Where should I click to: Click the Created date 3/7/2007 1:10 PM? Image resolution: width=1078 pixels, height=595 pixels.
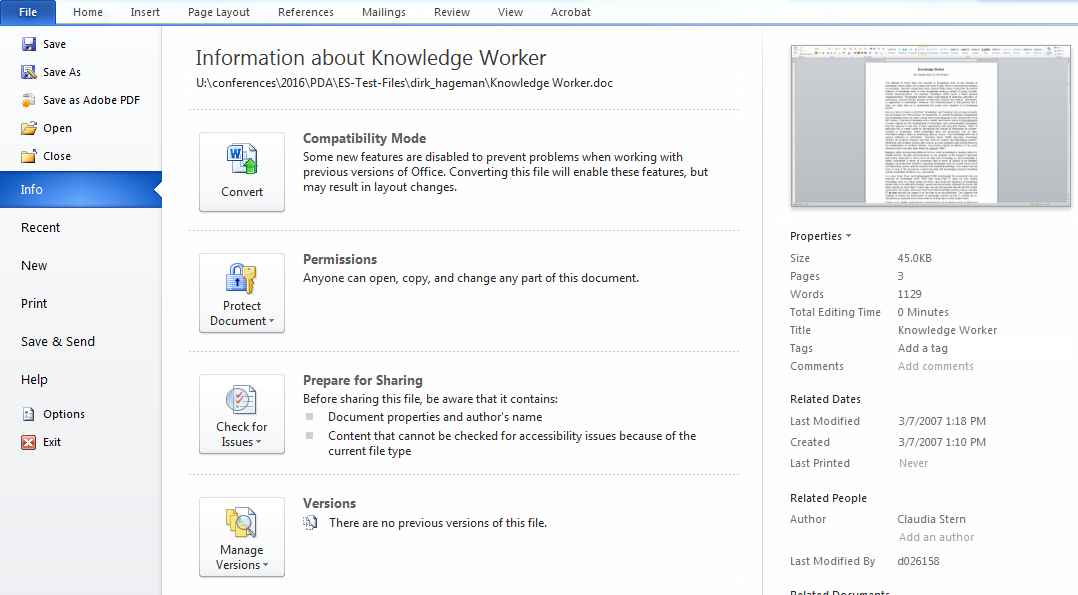point(942,442)
